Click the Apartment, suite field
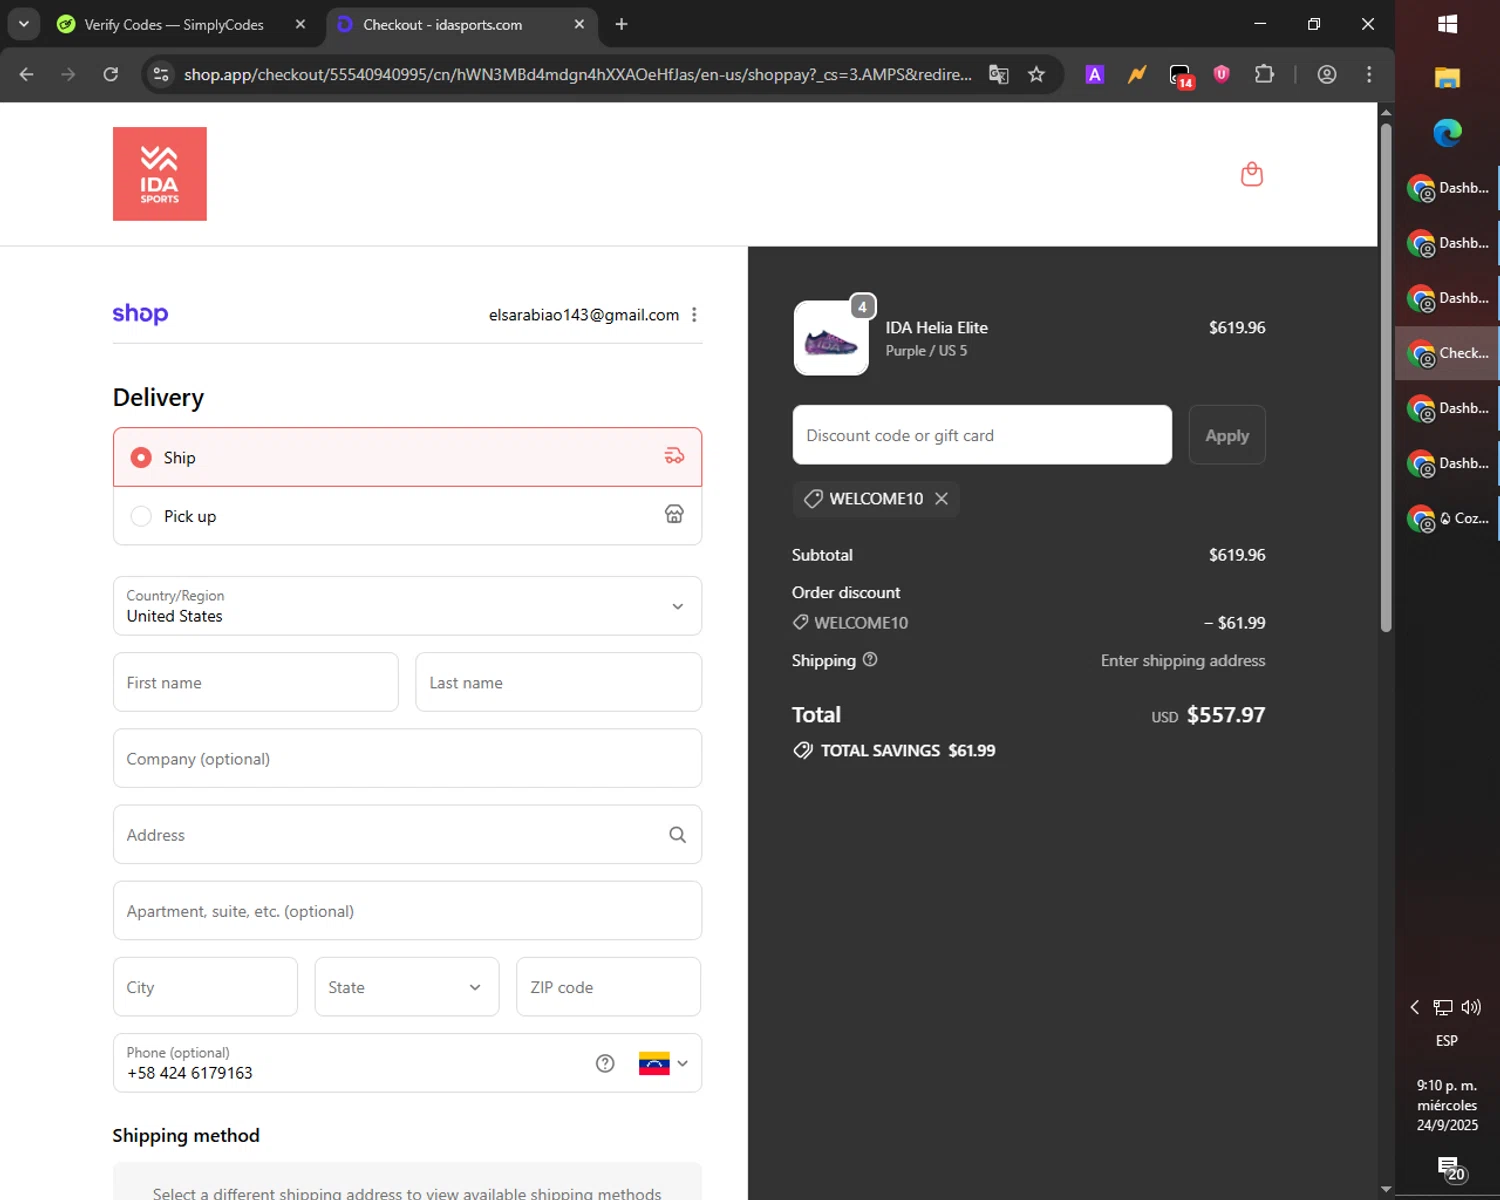1500x1200 pixels. click(x=407, y=911)
